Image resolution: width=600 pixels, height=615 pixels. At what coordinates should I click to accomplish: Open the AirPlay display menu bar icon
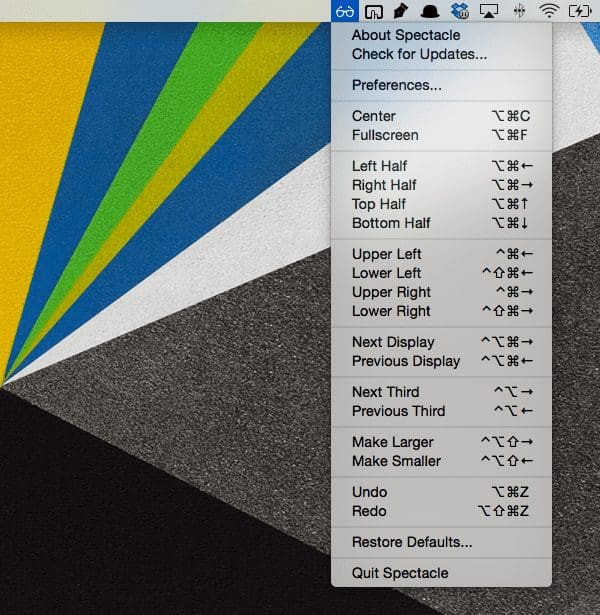[x=489, y=11]
